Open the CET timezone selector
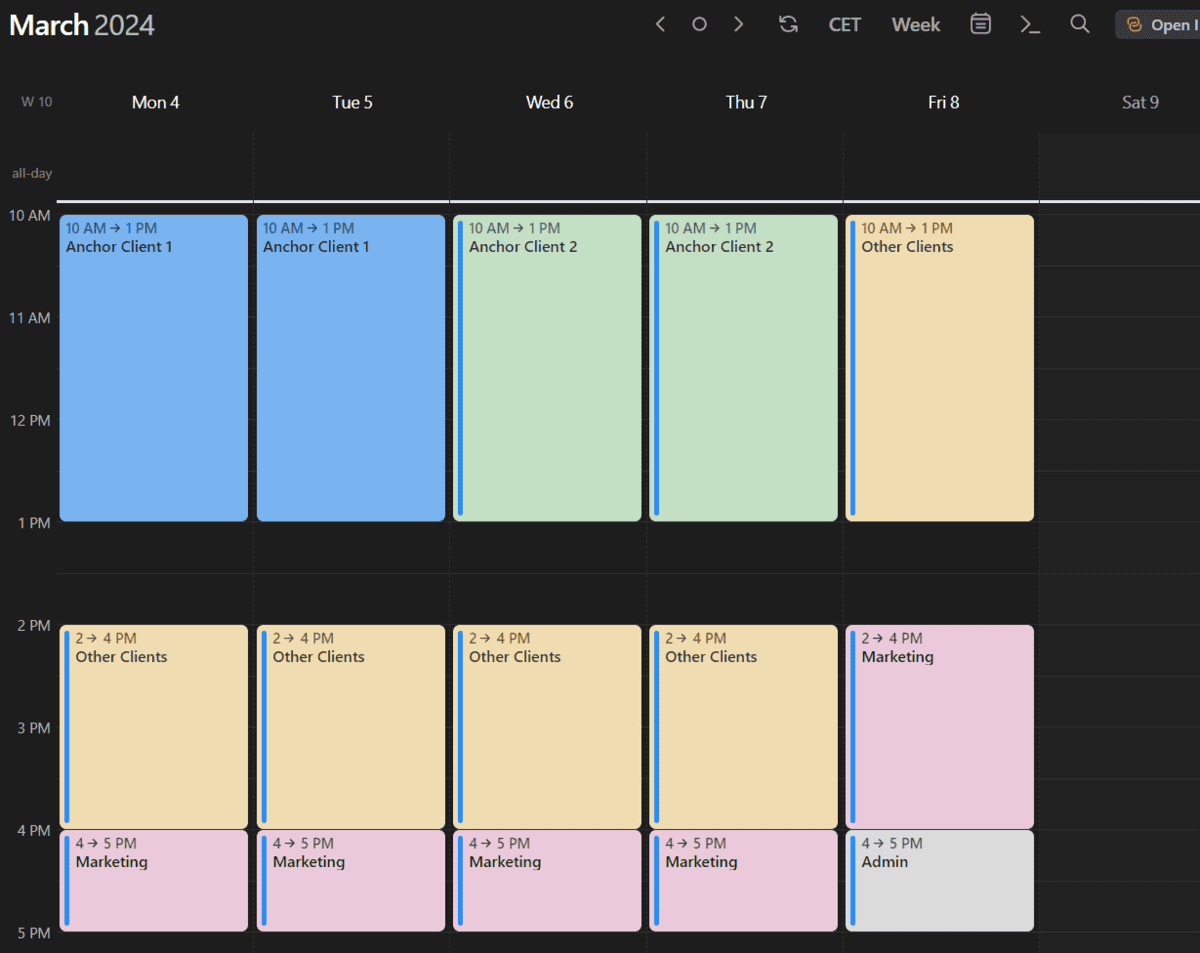Image resolution: width=1200 pixels, height=953 pixels. pyautogui.click(x=845, y=24)
